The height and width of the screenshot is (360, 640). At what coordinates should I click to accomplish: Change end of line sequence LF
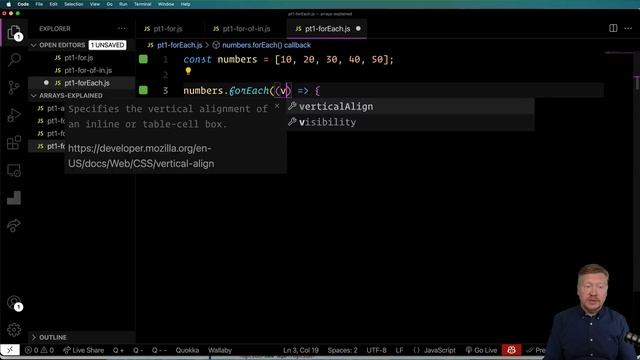pyautogui.click(x=399, y=350)
